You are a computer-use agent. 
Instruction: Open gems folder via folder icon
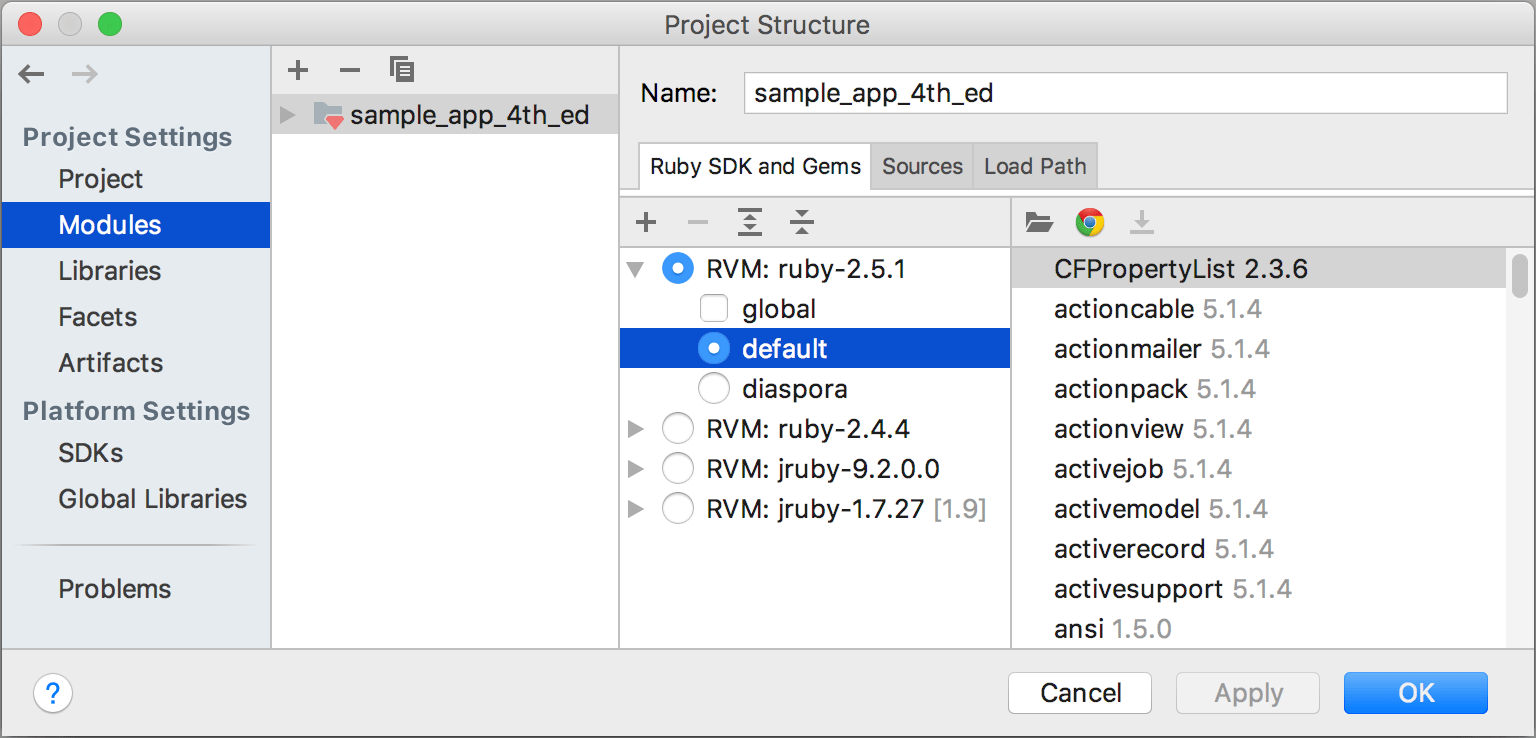coord(1038,222)
